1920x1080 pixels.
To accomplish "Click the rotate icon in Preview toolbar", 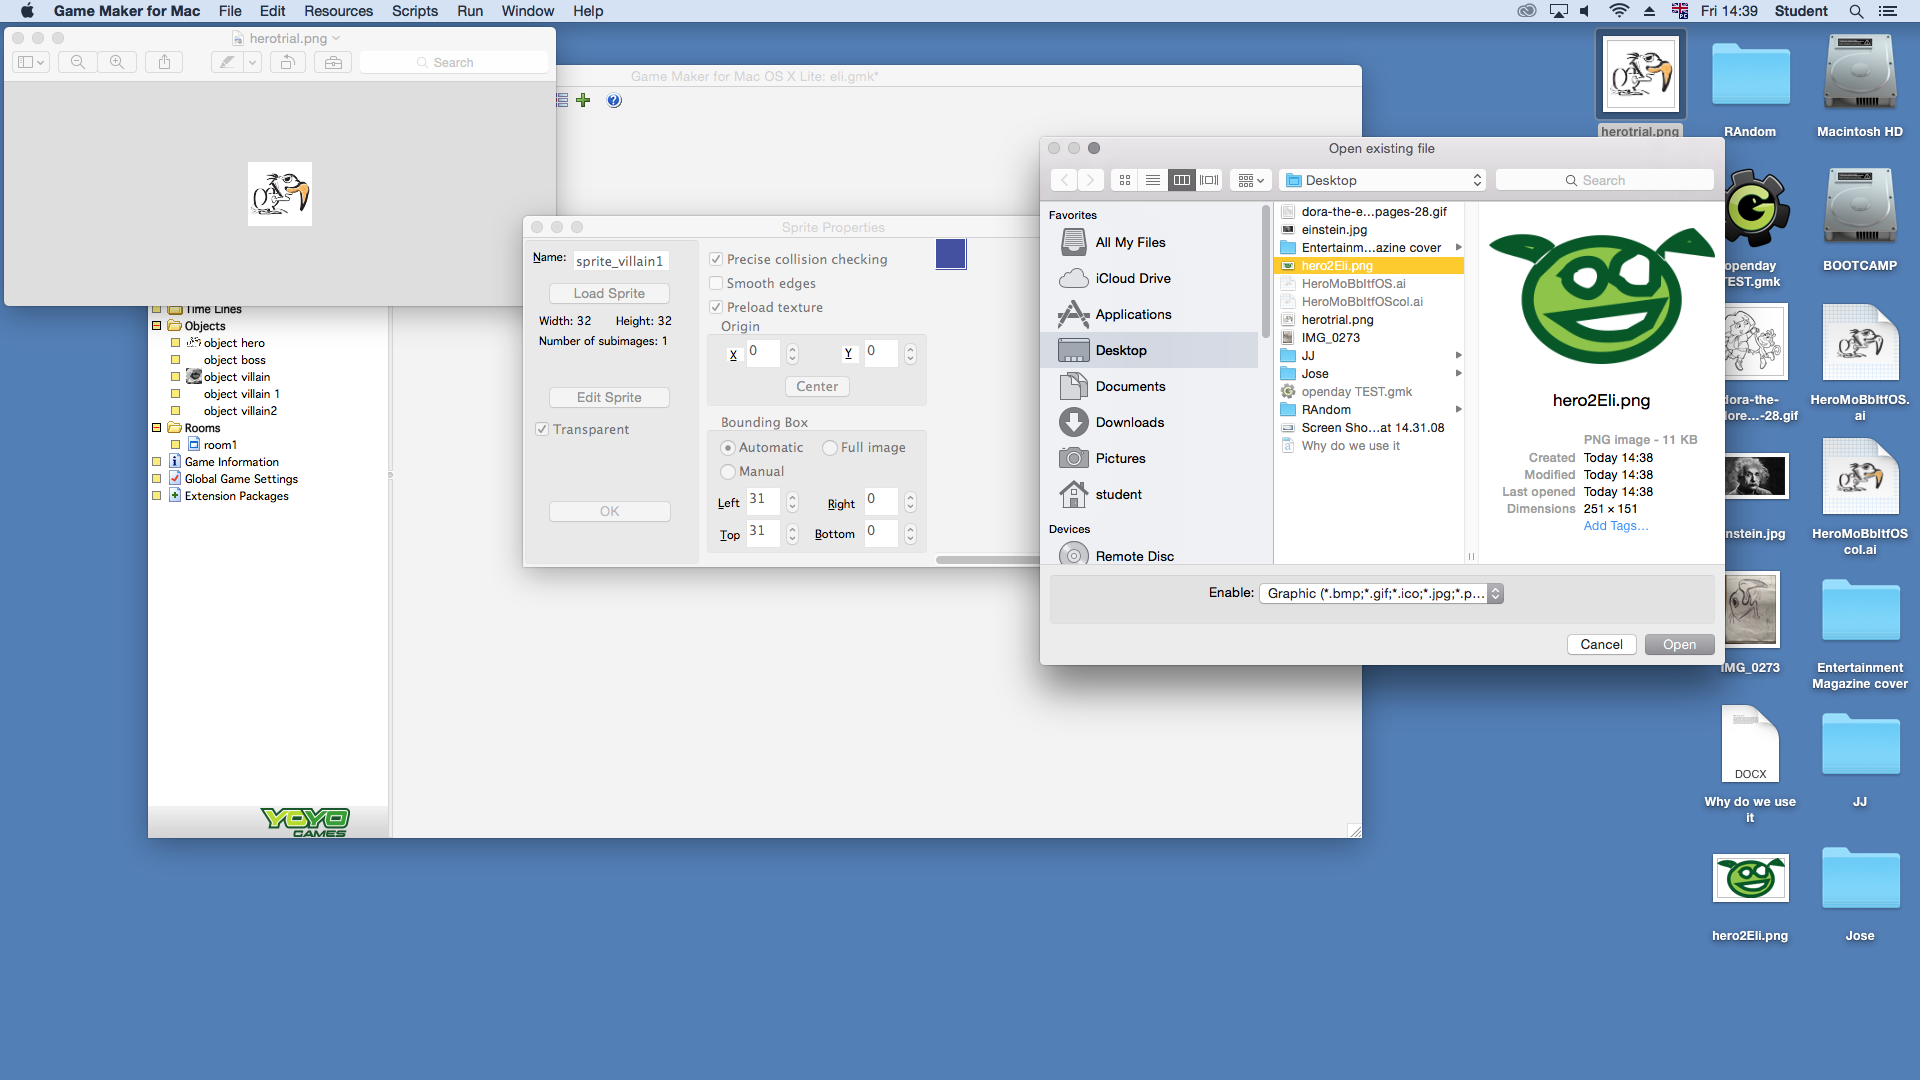I will tap(287, 62).
